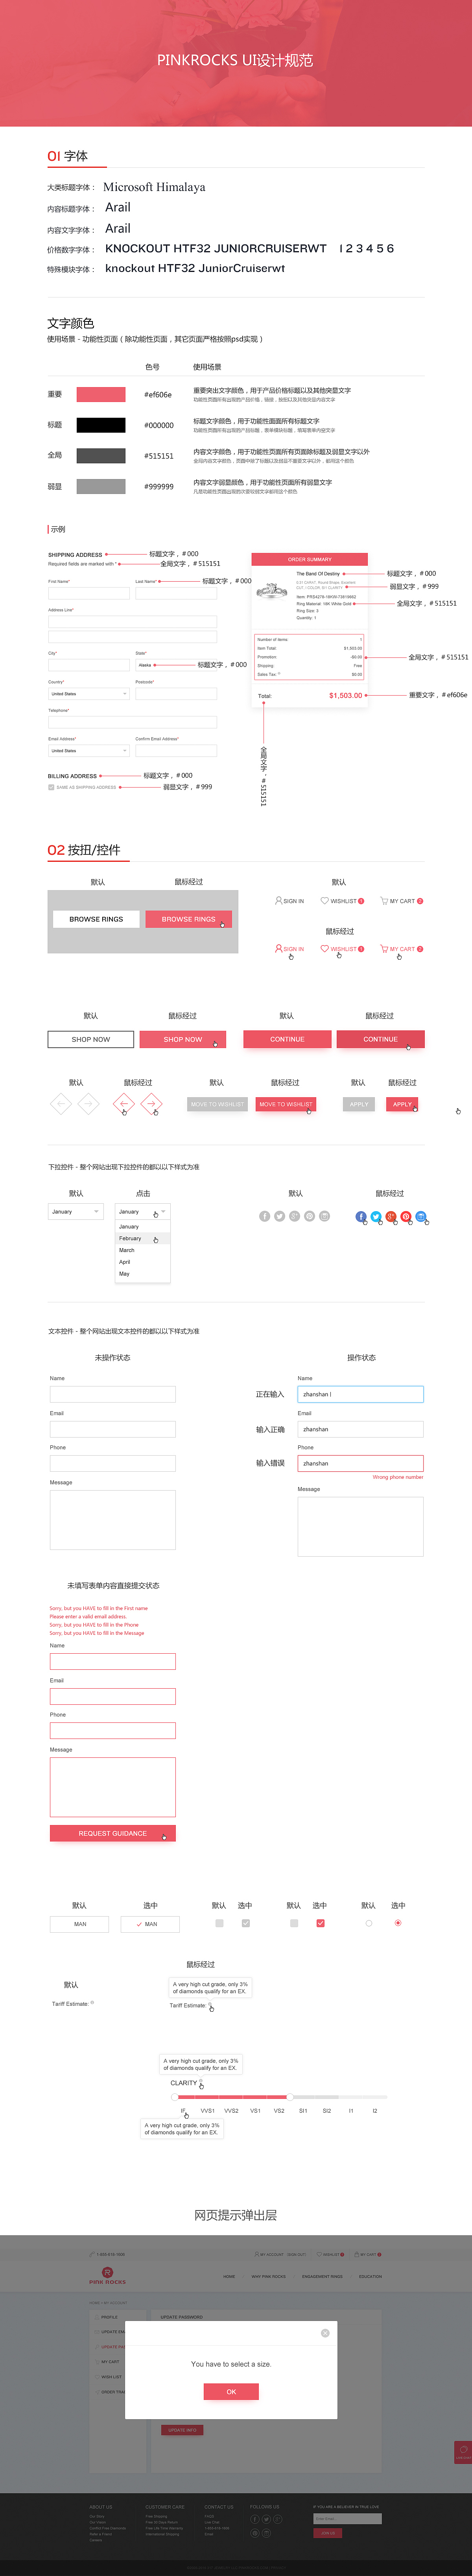This screenshot has height=2576, width=472.
Task: Click the gray left-arrow diamond icon
Action: [61, 1104]
